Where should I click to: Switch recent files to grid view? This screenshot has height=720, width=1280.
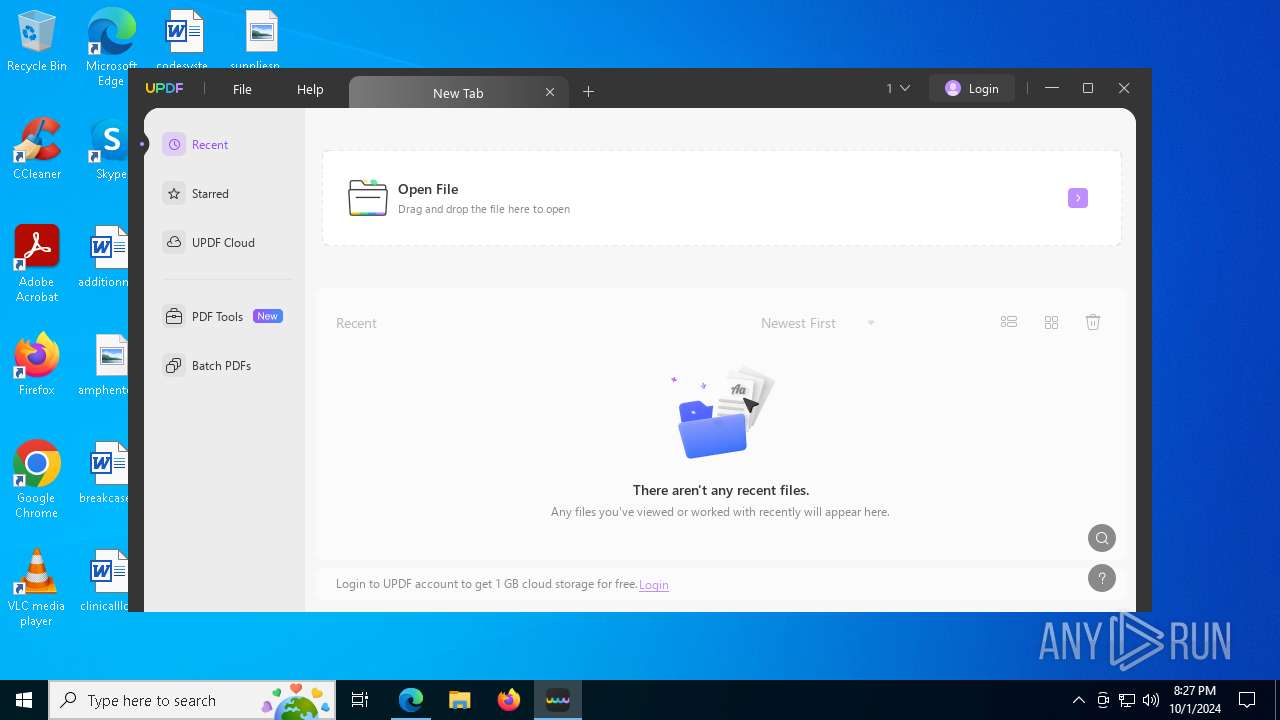[1051, 322]
